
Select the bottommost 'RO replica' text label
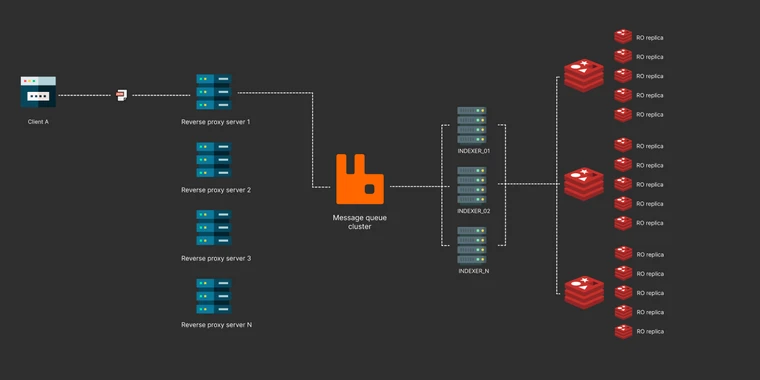coord(649,332)
